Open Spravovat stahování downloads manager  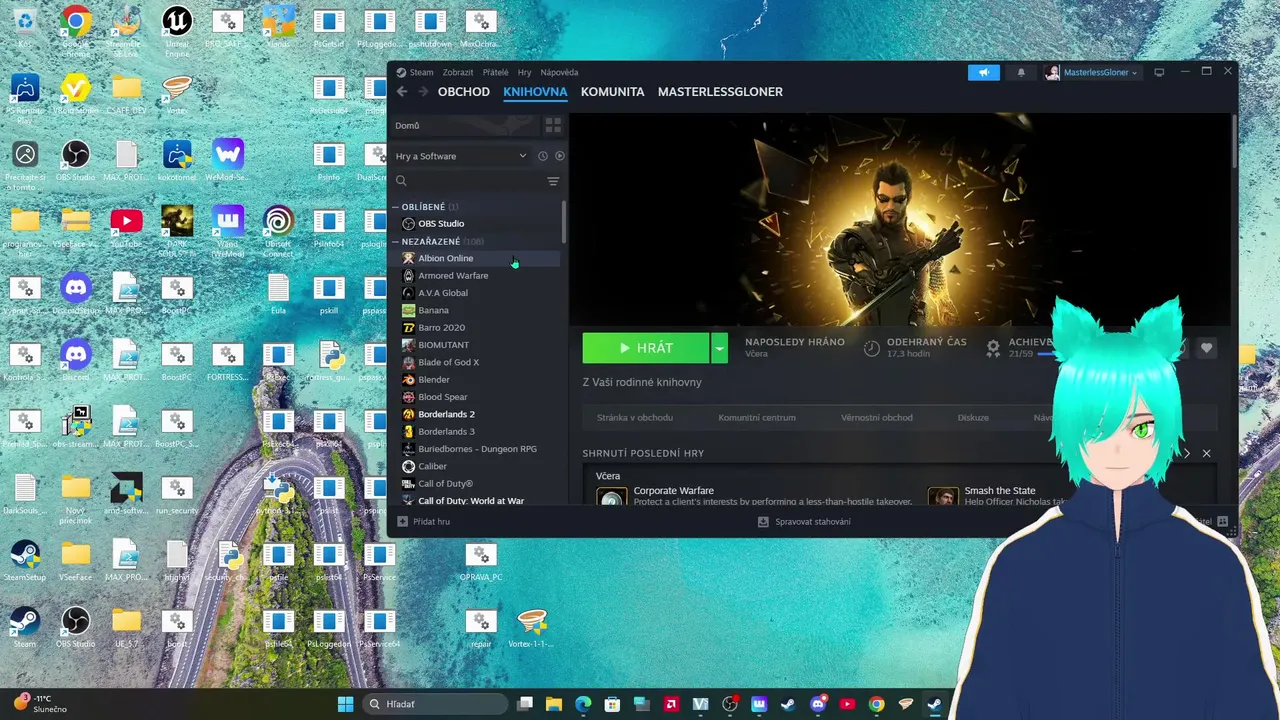[804, 521]
